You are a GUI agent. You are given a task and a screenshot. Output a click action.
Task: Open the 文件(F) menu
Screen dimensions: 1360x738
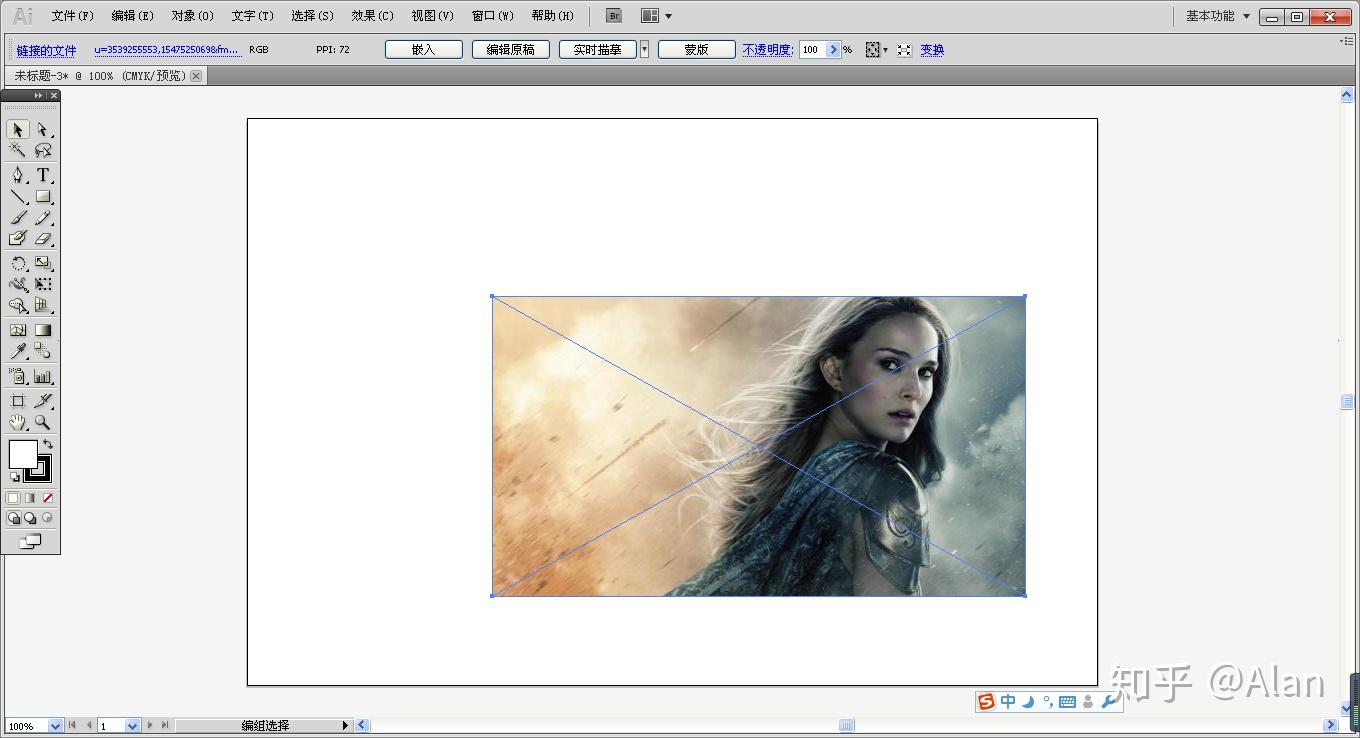tap(72, 16)
